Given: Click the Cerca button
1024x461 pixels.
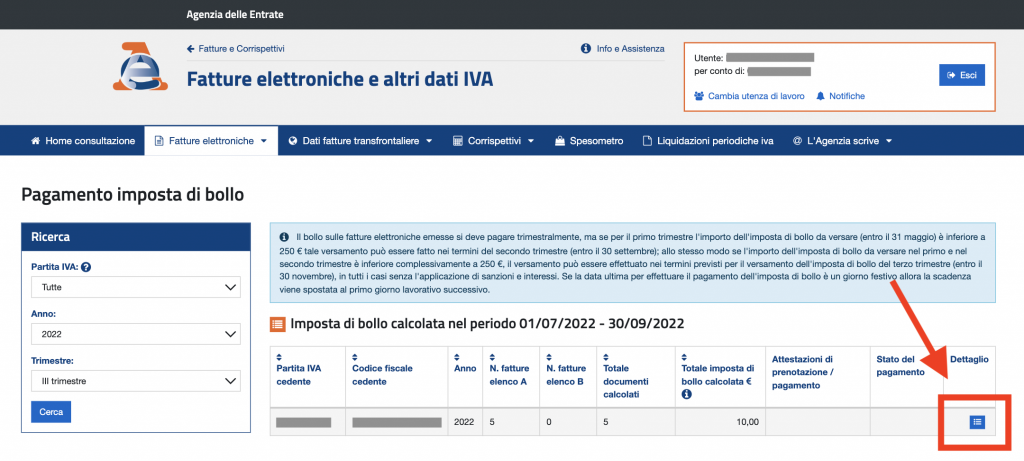Looking at the screenshot, I should coord(51,412).
